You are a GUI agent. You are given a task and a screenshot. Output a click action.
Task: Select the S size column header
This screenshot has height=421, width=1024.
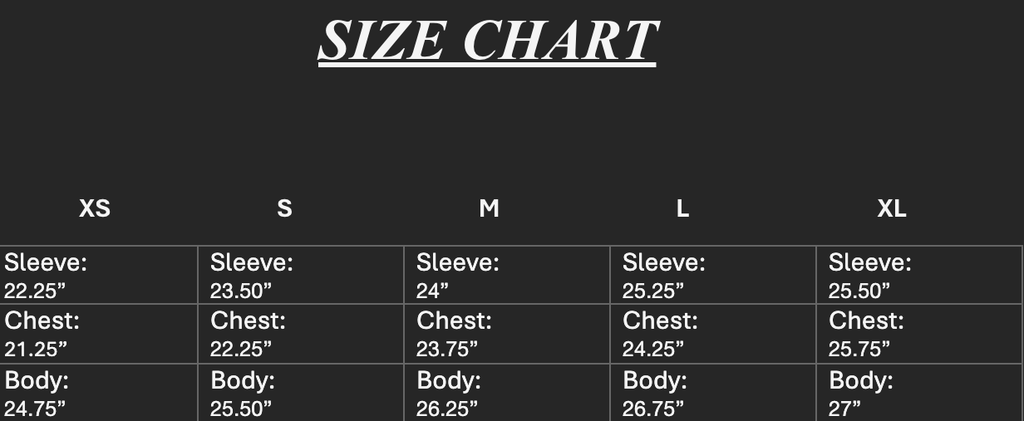285,209
